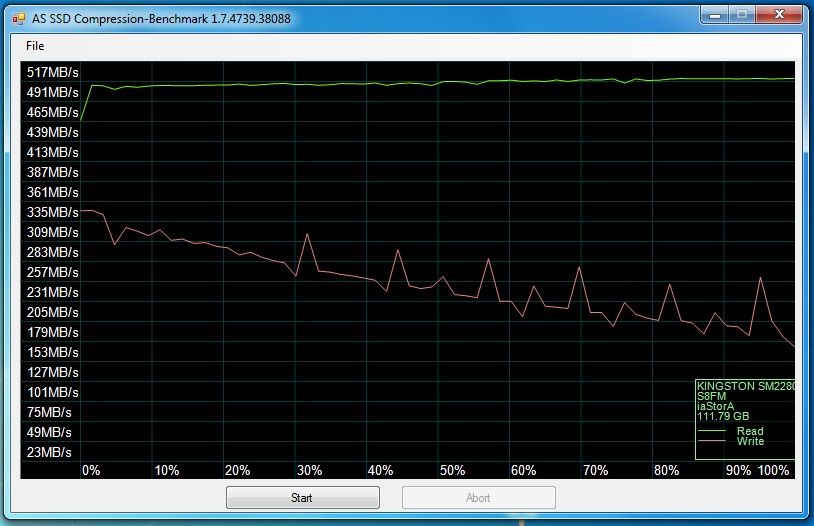
Task: Click the 517MB/s axis label
Action: 52,72
